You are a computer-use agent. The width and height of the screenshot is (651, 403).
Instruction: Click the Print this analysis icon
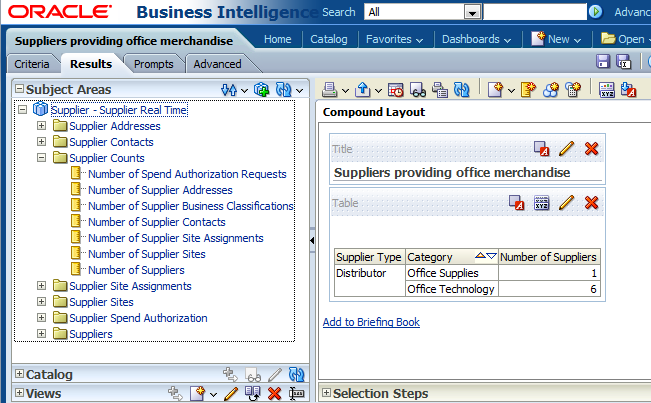[330, 89]
